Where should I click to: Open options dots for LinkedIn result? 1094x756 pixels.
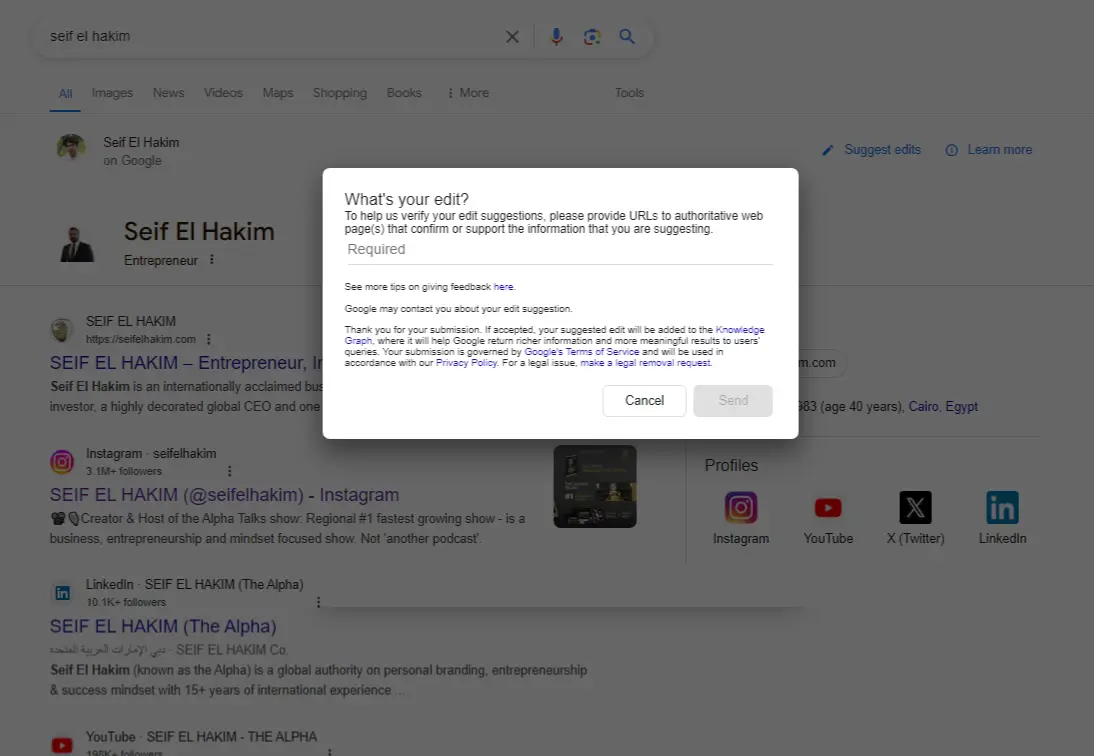(x=318, y=602)
